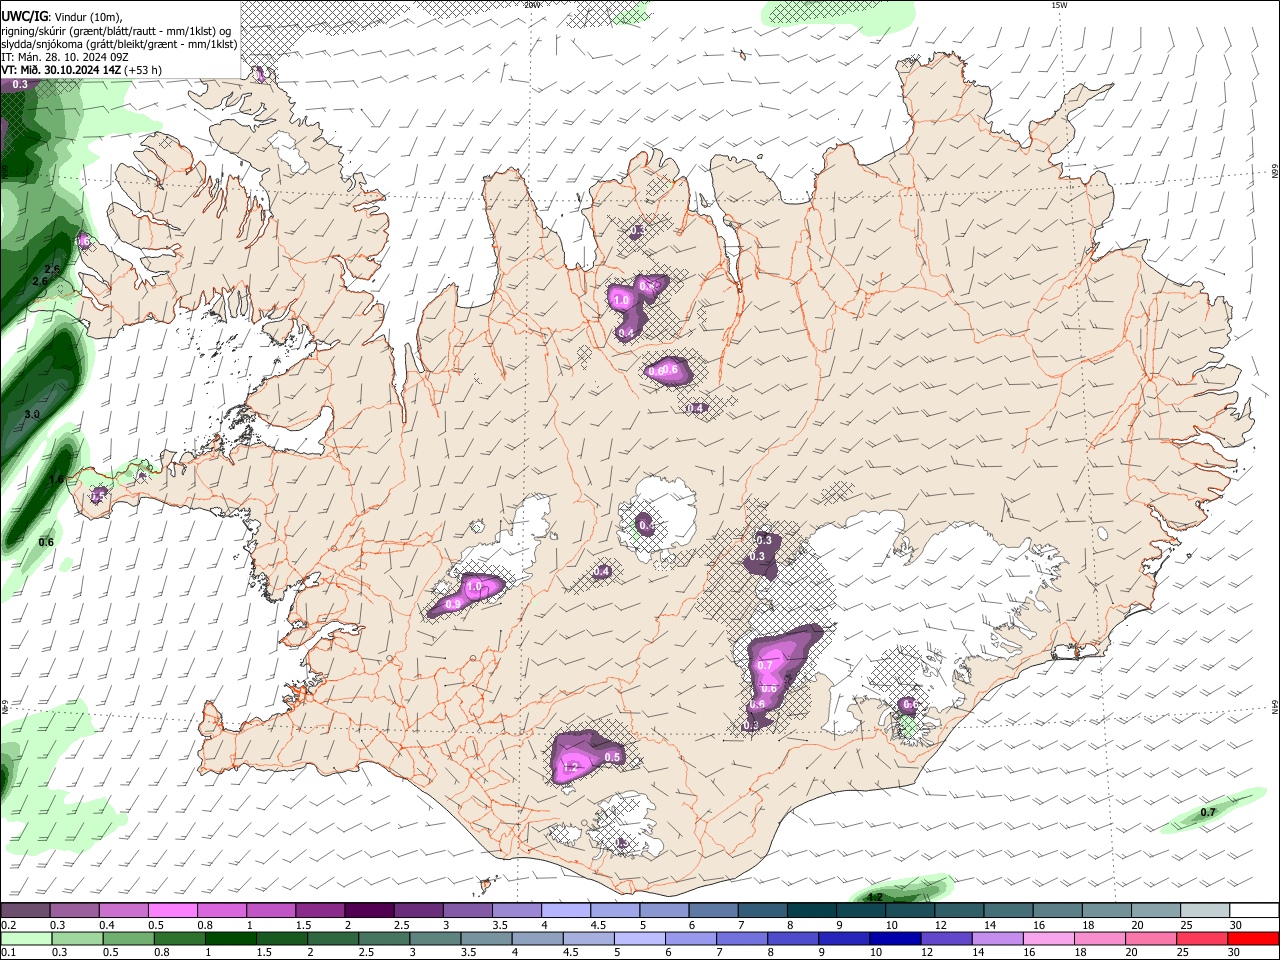This screenshot has height=960, width=1280.
Task: Click the 'slydda/snjókoma' legend description line
Action: (x=119, y=44)
